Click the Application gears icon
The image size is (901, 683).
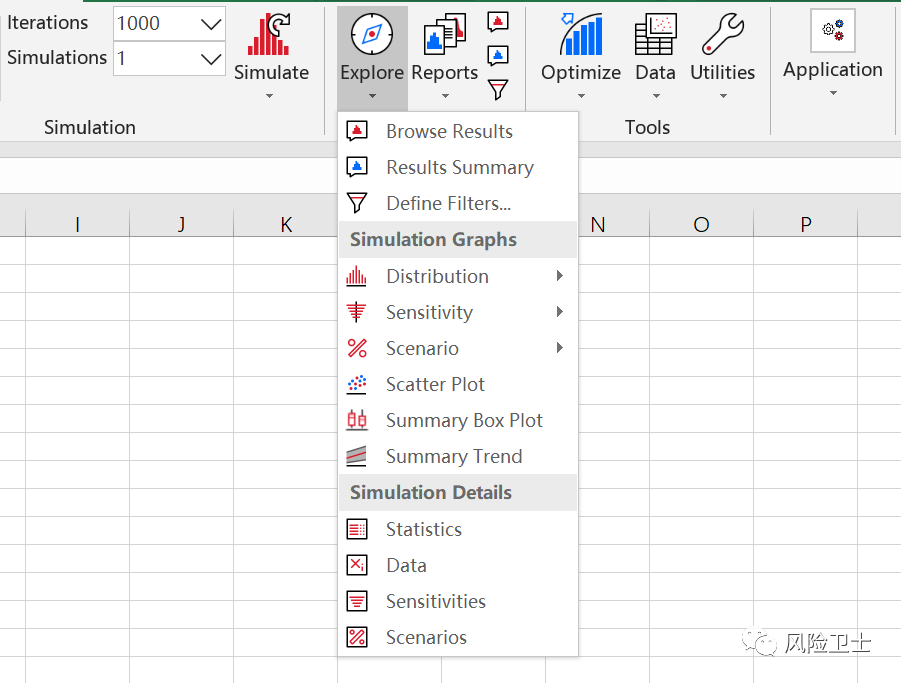(832, 31)
